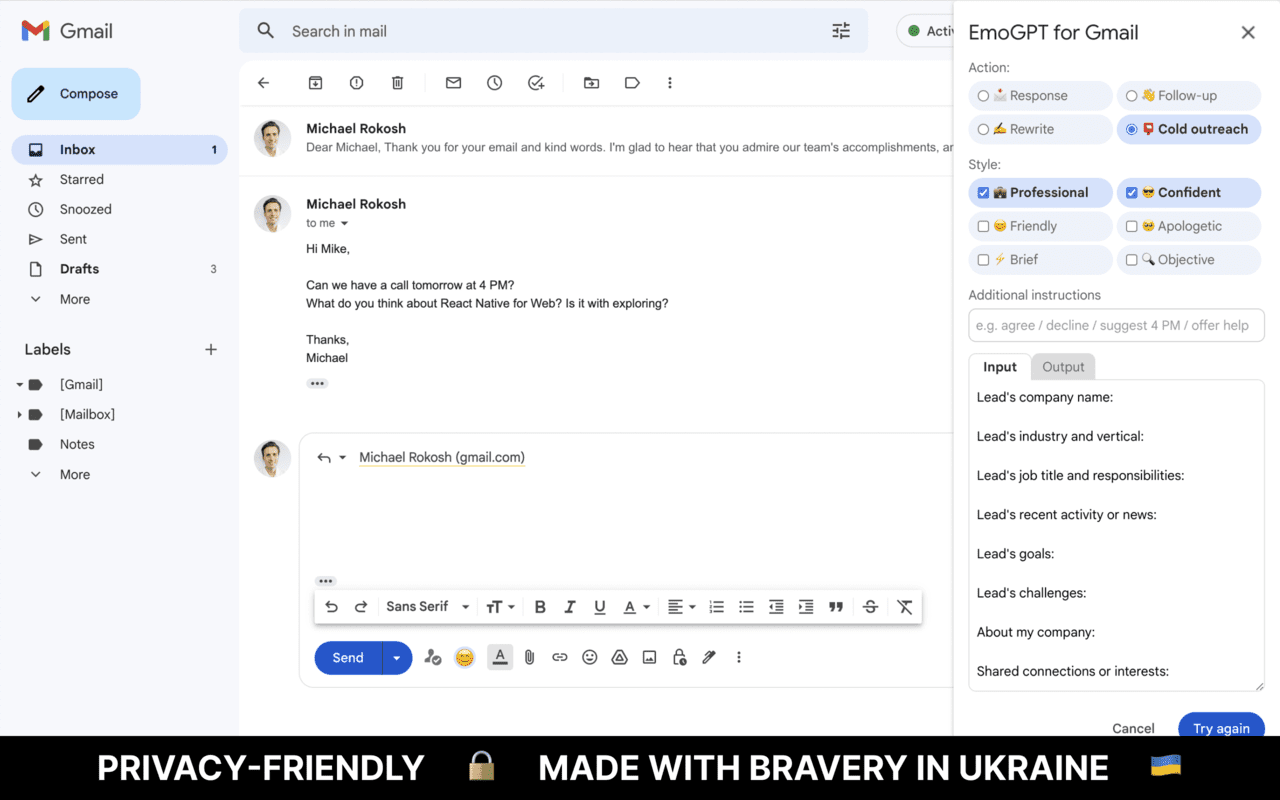Open the Labels tag icon in toolbar
The image size is (1280, 800).
632,83
